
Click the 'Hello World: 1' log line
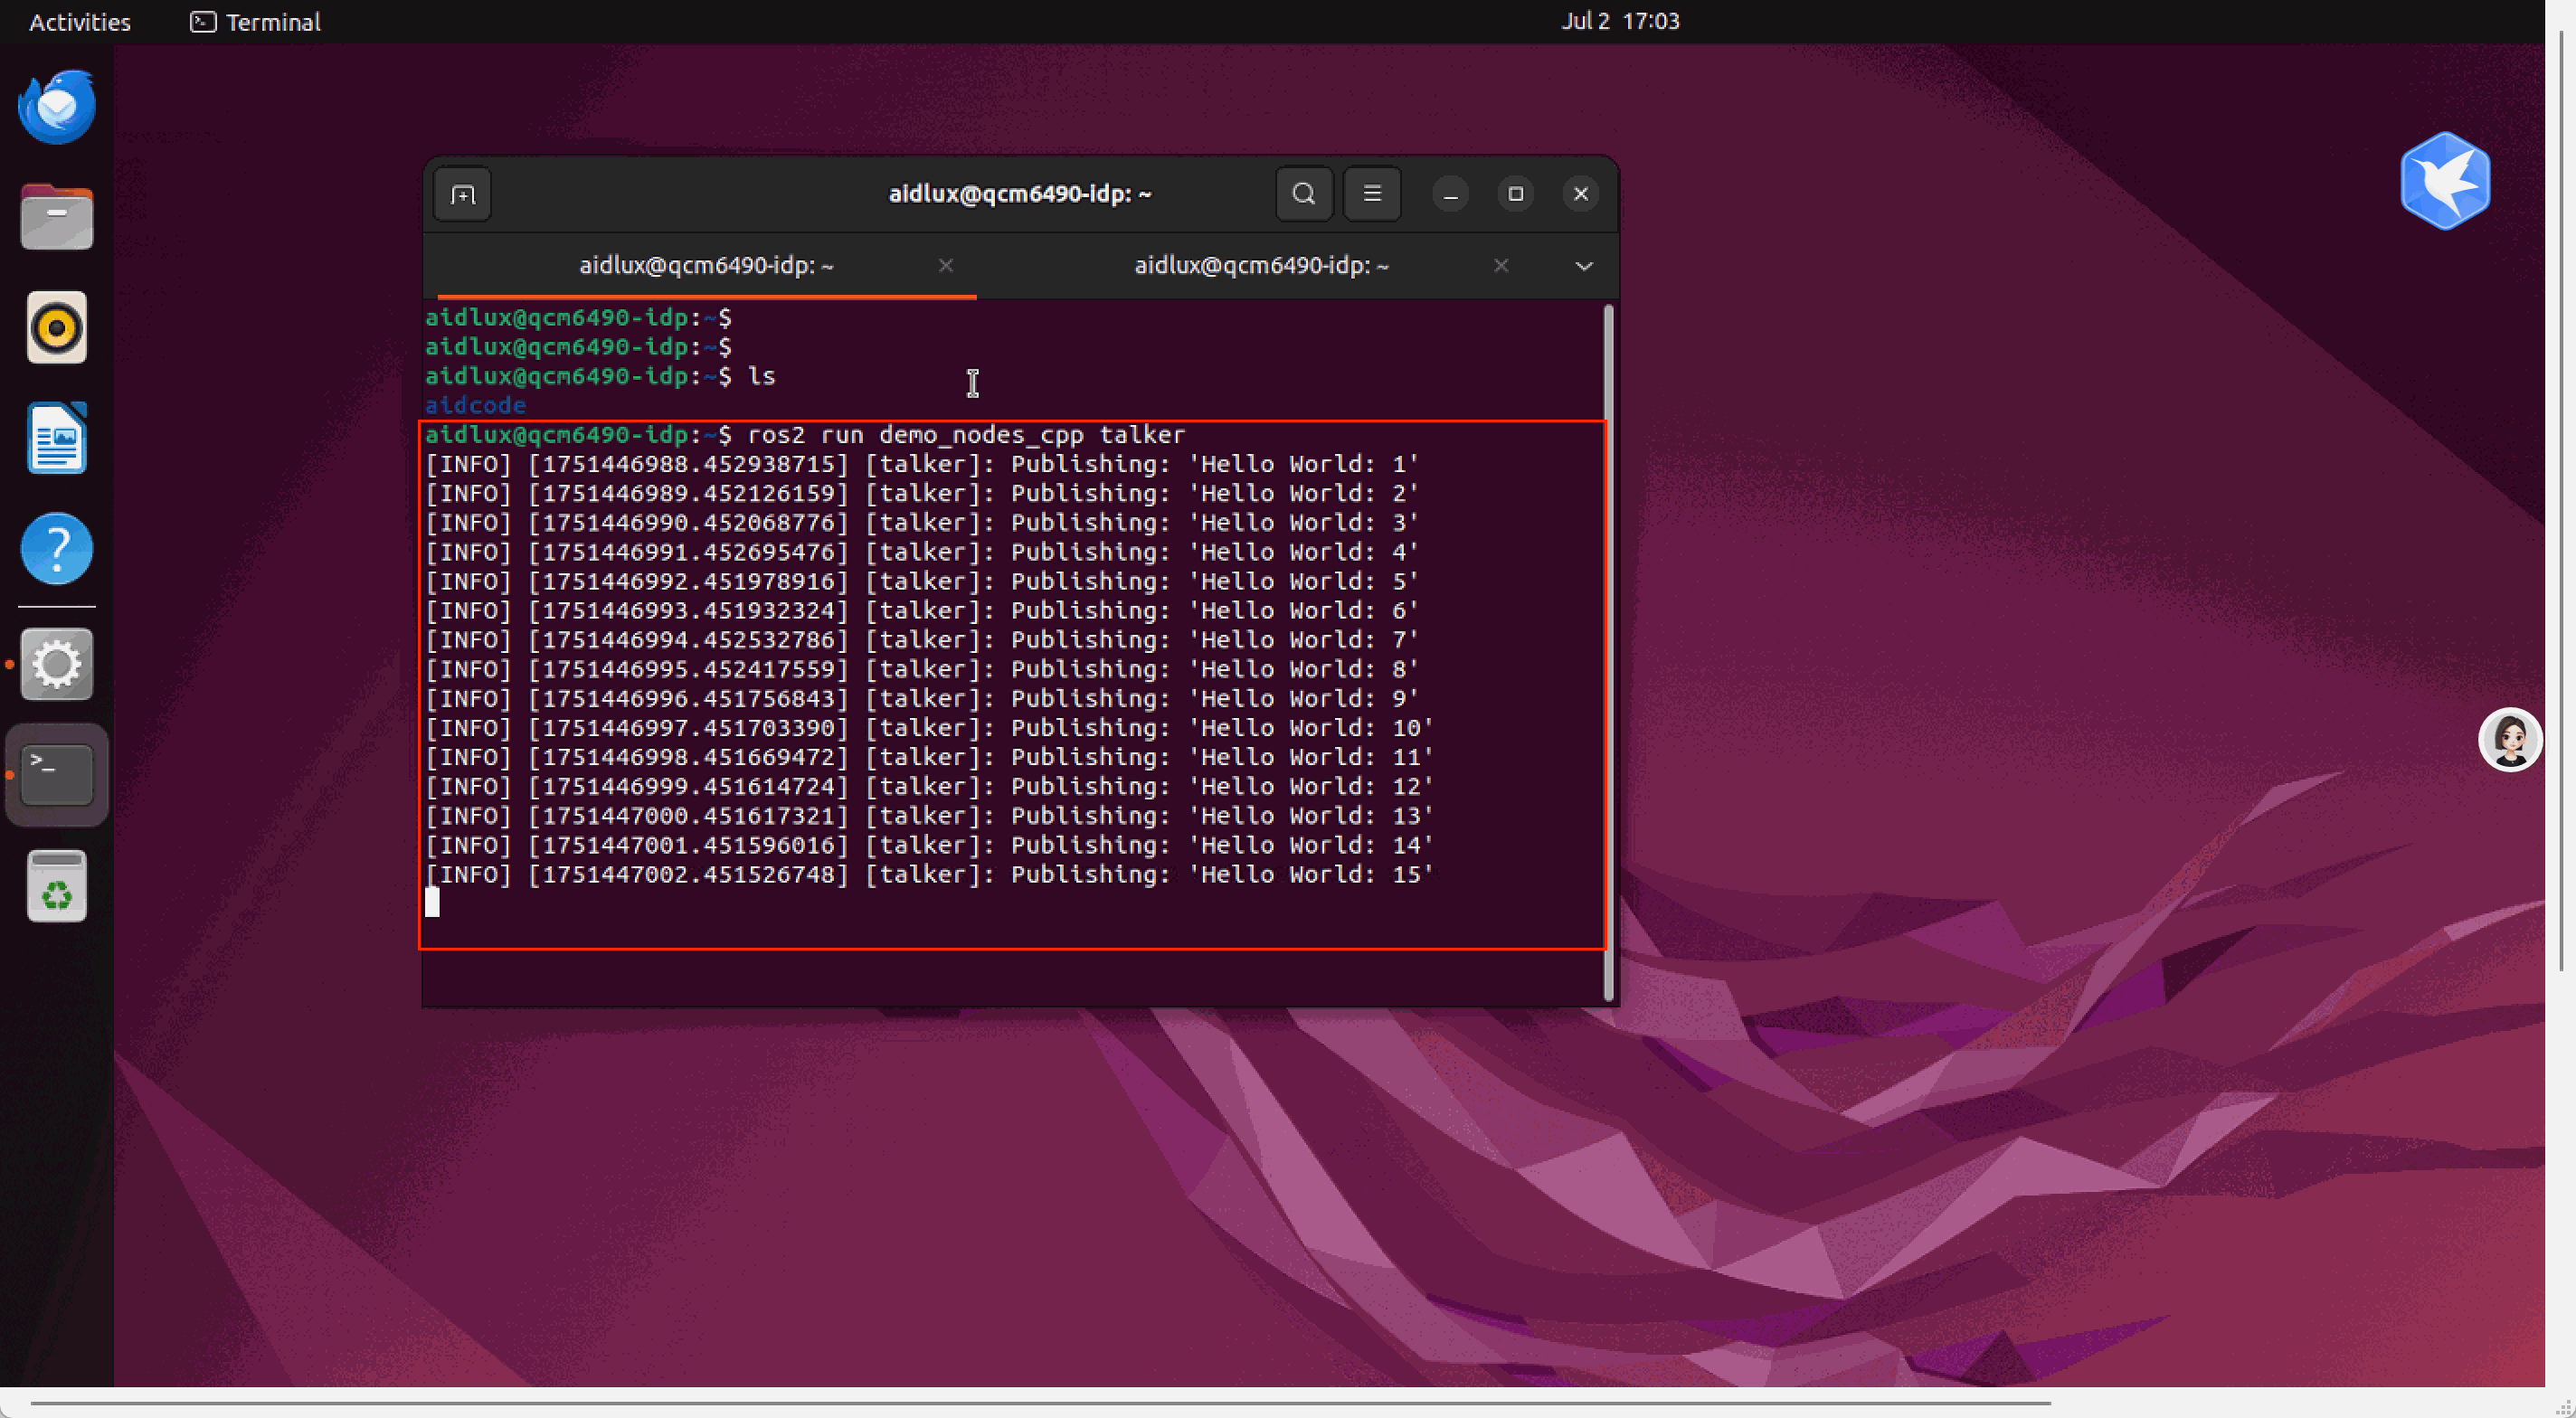[x=922, y=464]
